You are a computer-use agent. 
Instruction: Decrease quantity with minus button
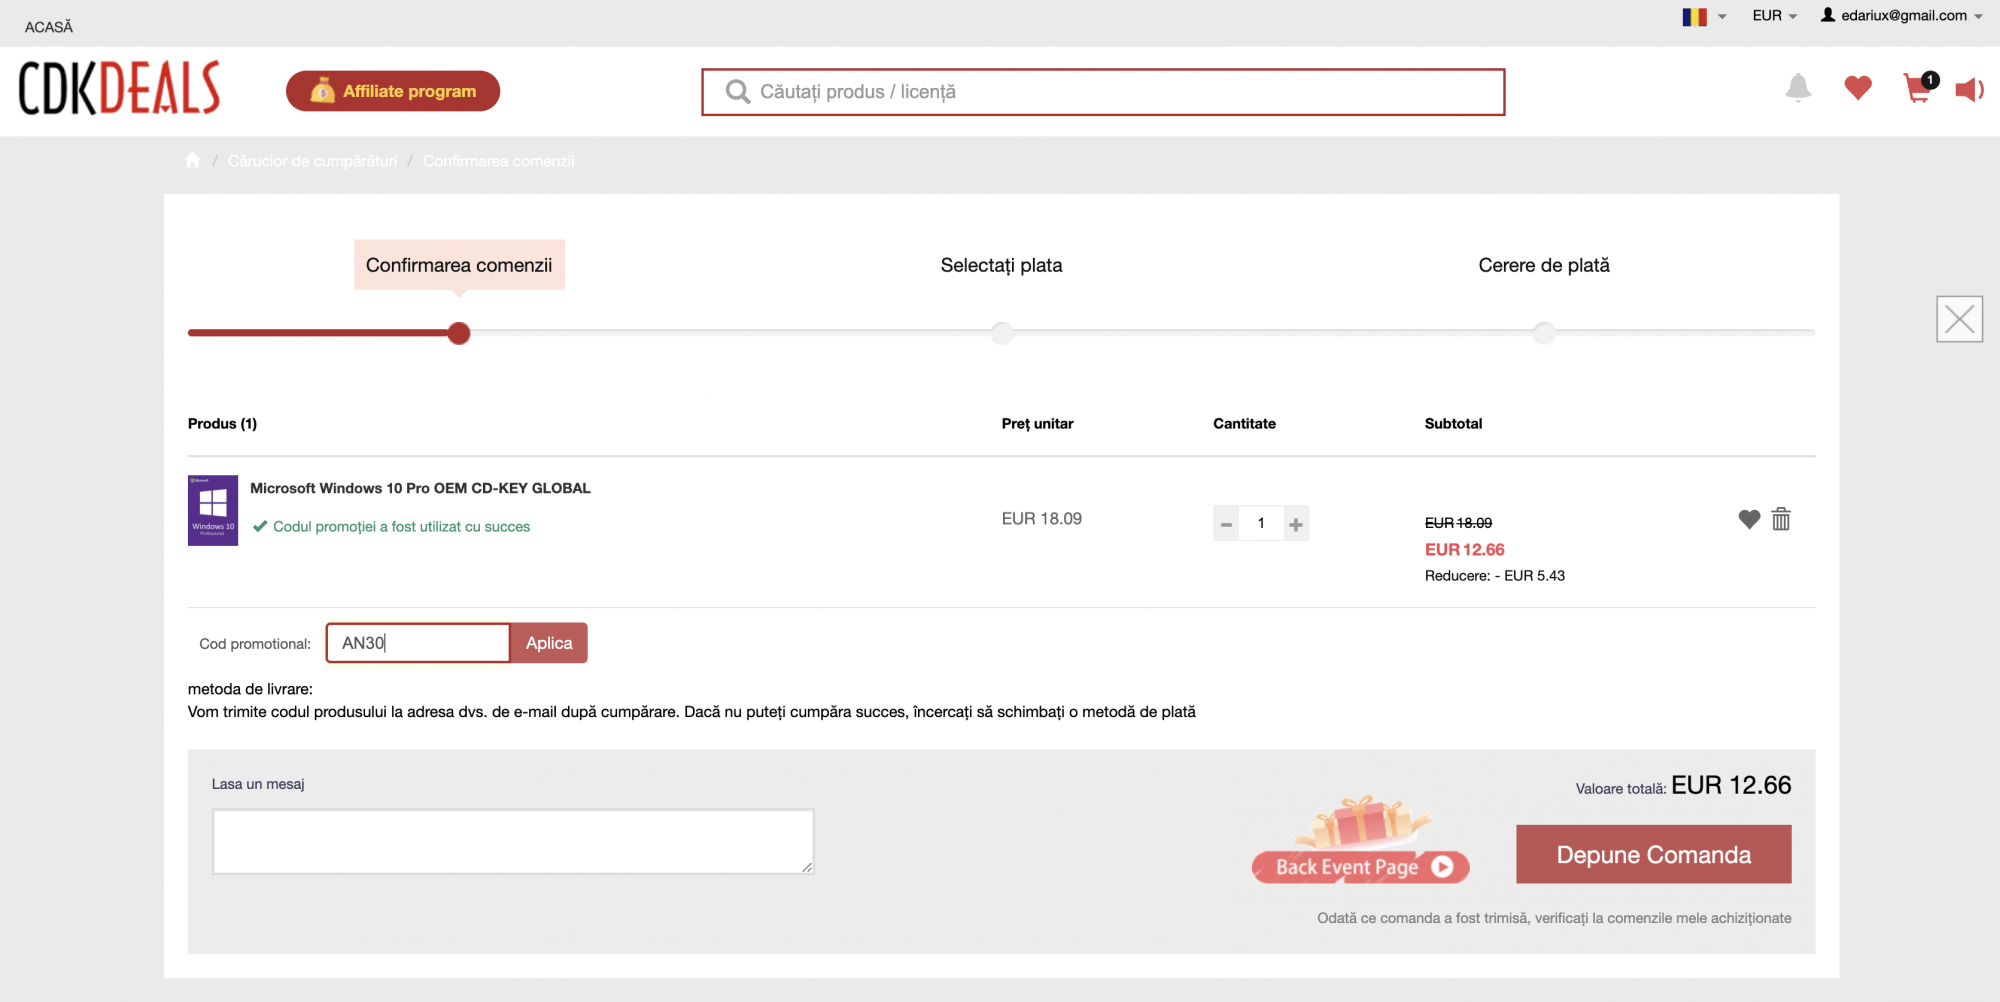point(1226,524)
